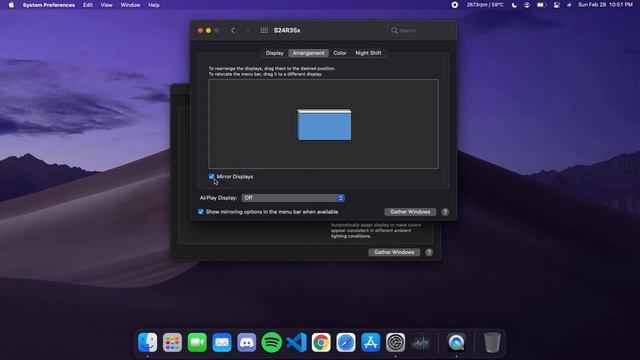Click the Search field in preferences
640x360 pixels.
[420, 30]
